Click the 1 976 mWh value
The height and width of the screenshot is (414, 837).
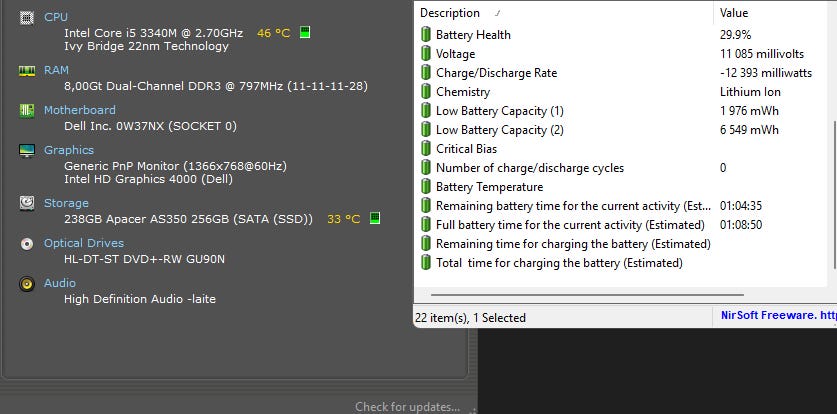tap(749, 111)
